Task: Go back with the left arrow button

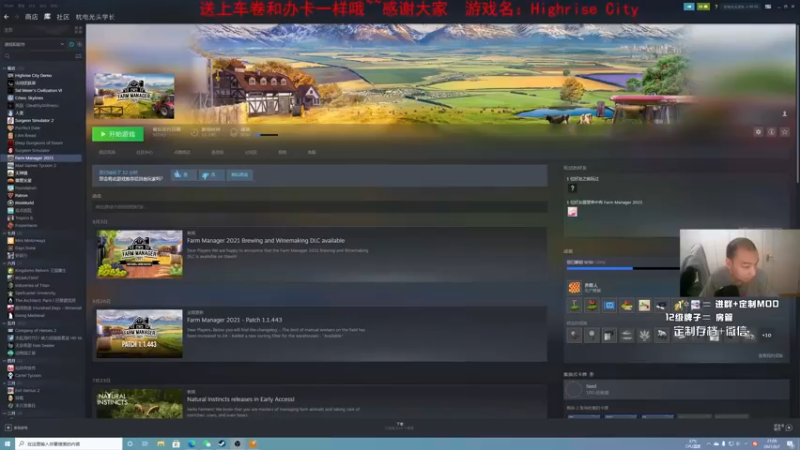Action: point(7,17)
